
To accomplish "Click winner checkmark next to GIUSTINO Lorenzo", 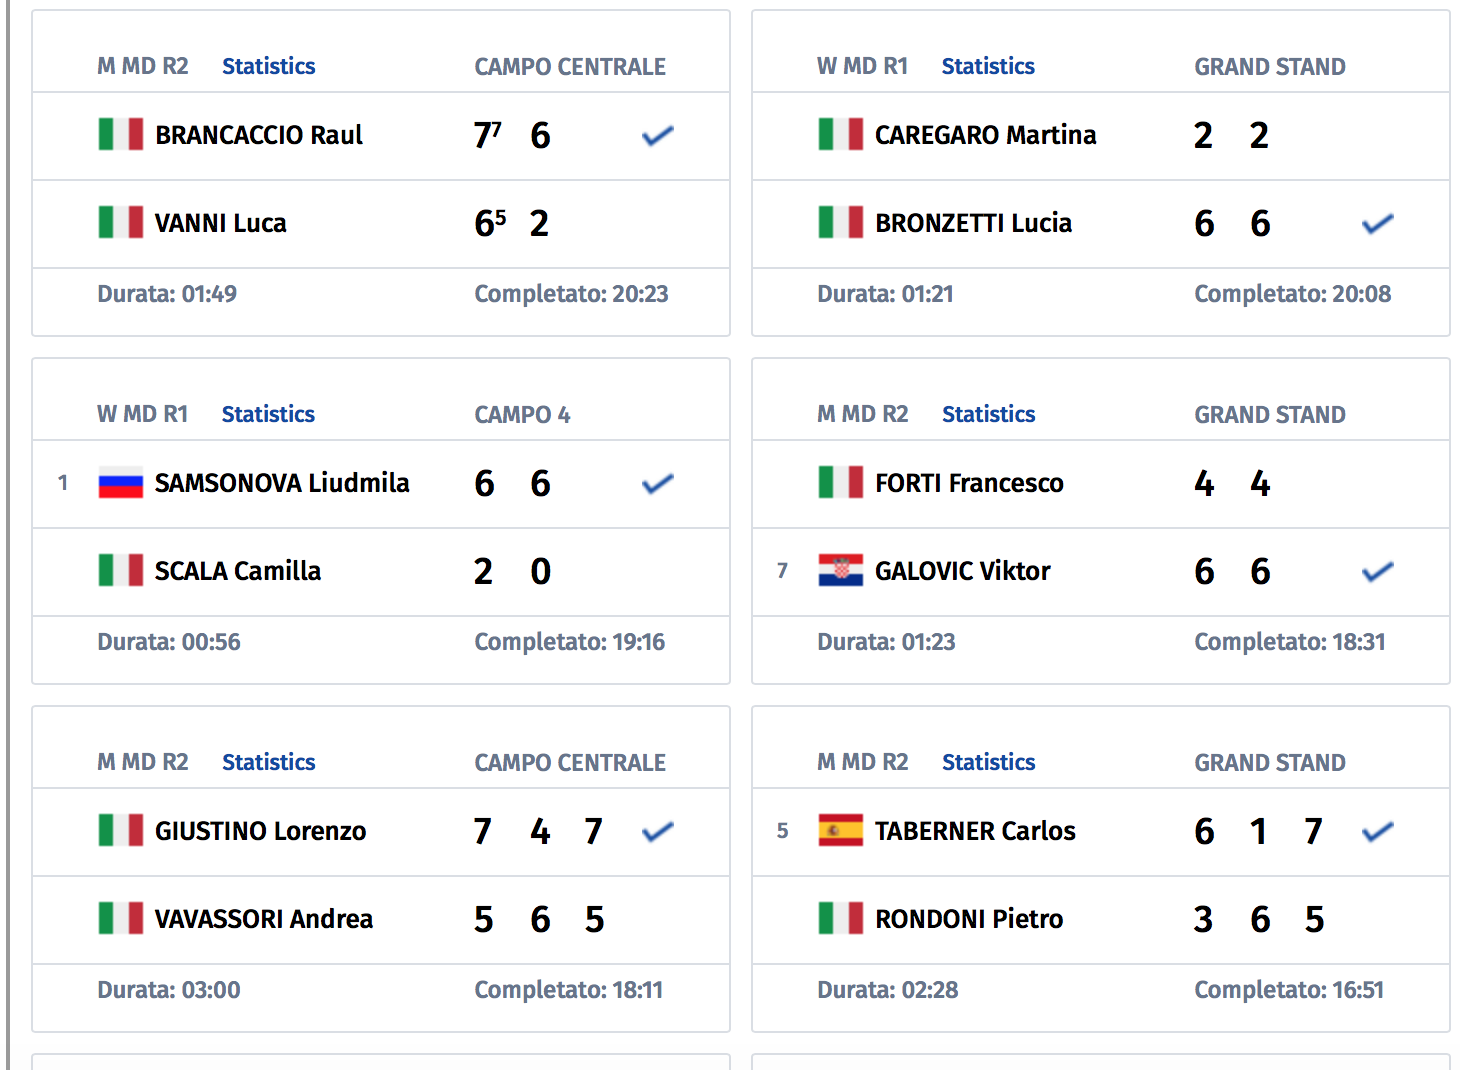I will (658, 831).
